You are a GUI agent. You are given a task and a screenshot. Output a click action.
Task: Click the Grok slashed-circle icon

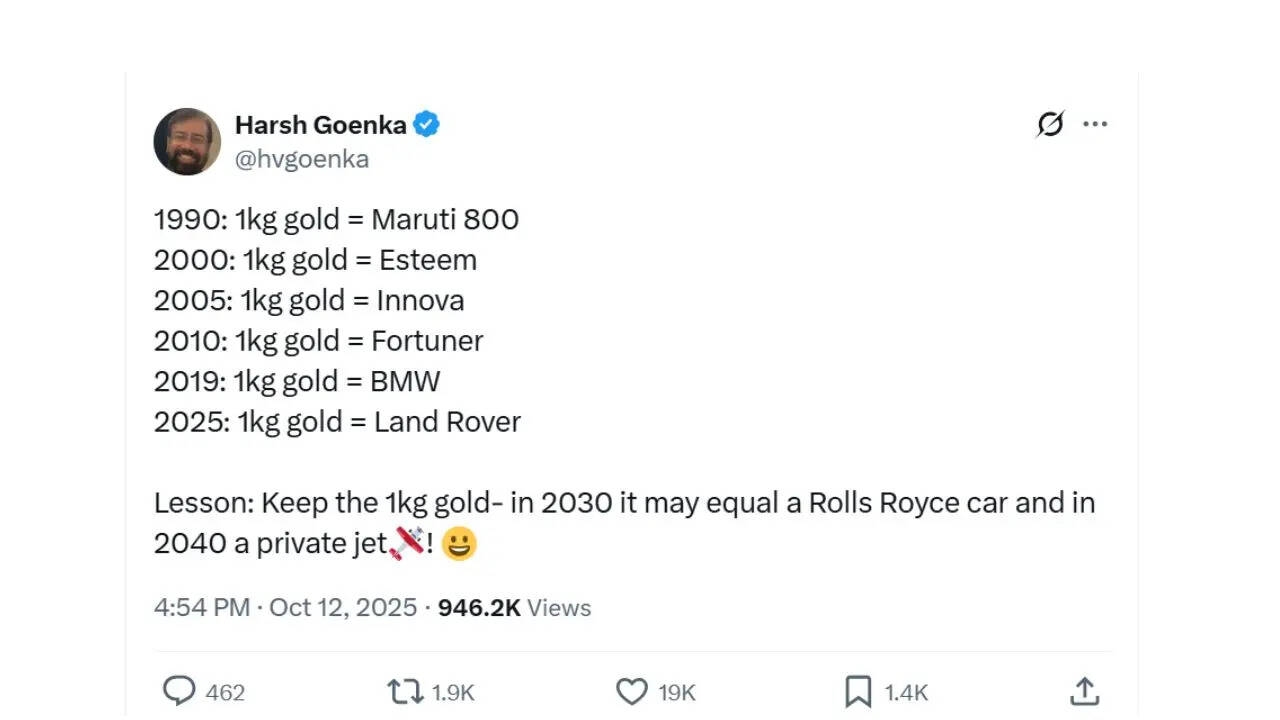click(1050, 124)
